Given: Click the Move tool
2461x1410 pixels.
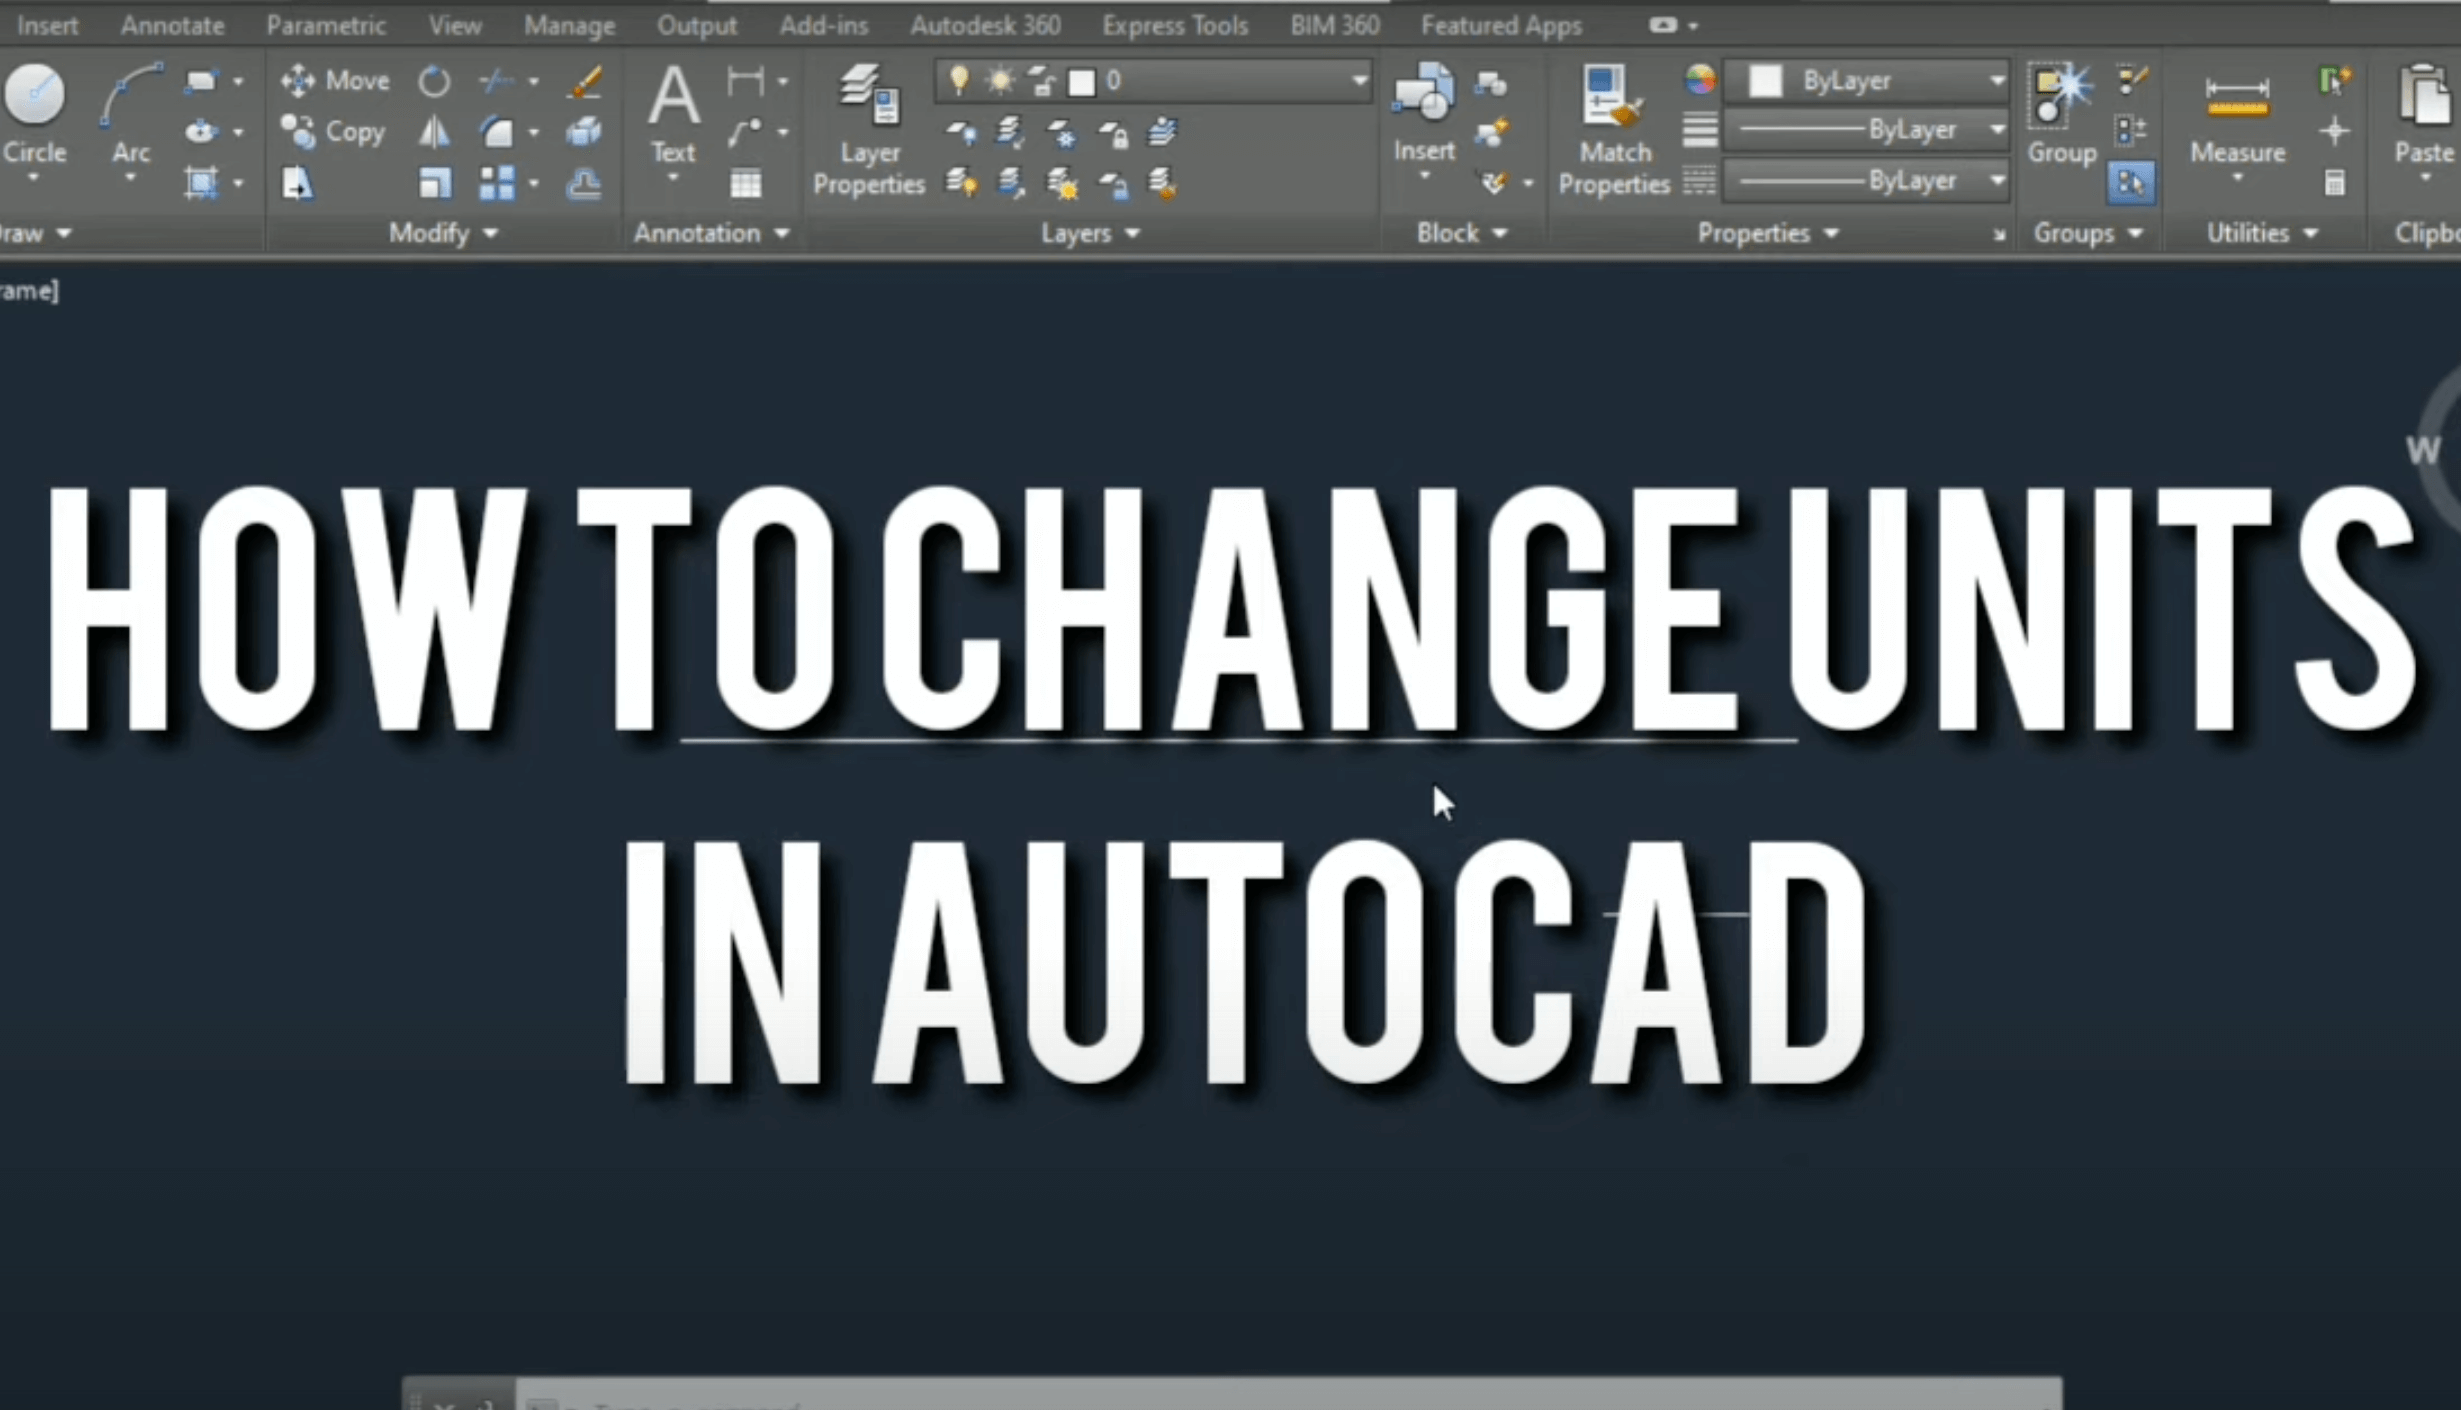Looking at the screenshot, I should pos(334,80).
